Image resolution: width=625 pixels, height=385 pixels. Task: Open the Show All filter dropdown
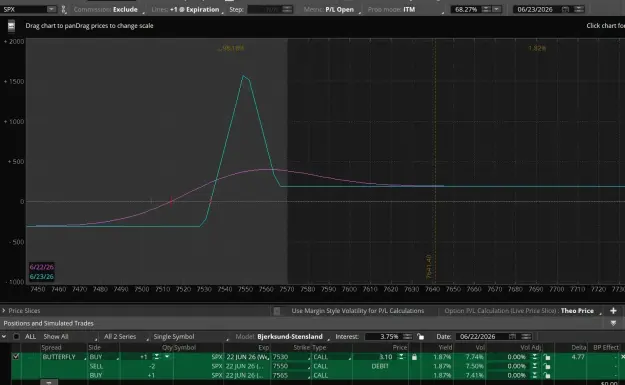pyautogui.click(x=70, y=337)
